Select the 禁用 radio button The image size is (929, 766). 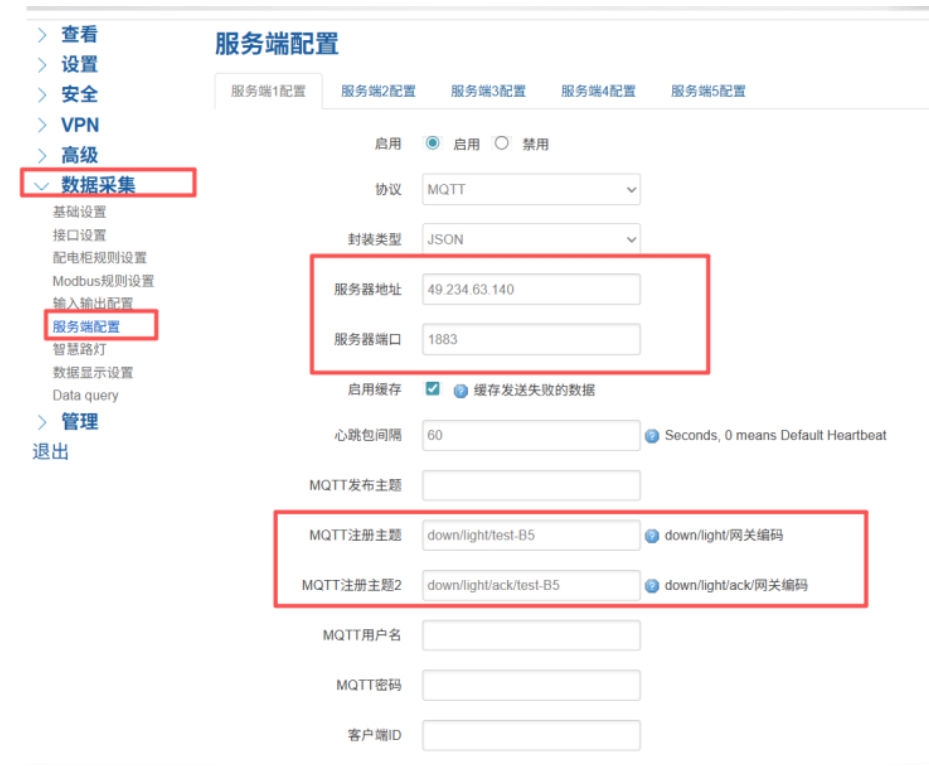pyautogui.click(x=501, y=143)
